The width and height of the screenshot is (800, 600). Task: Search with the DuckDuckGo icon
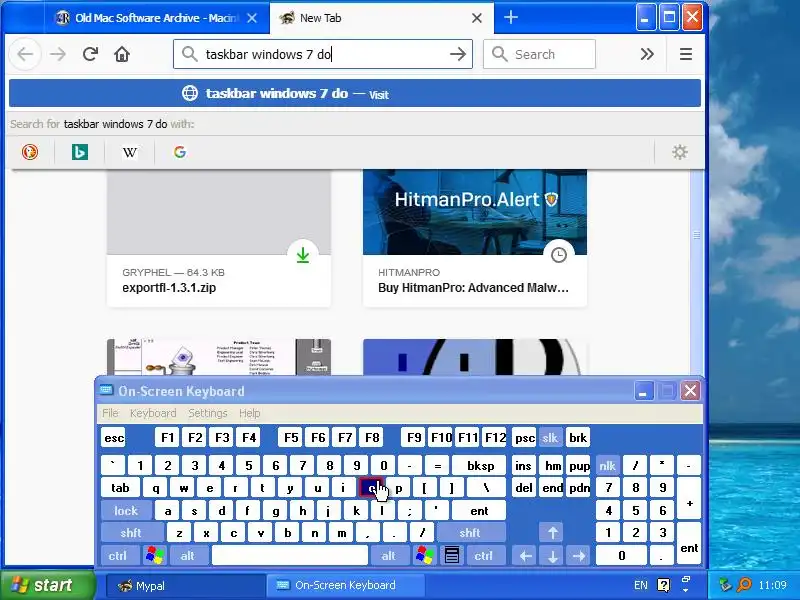point(30,152)
